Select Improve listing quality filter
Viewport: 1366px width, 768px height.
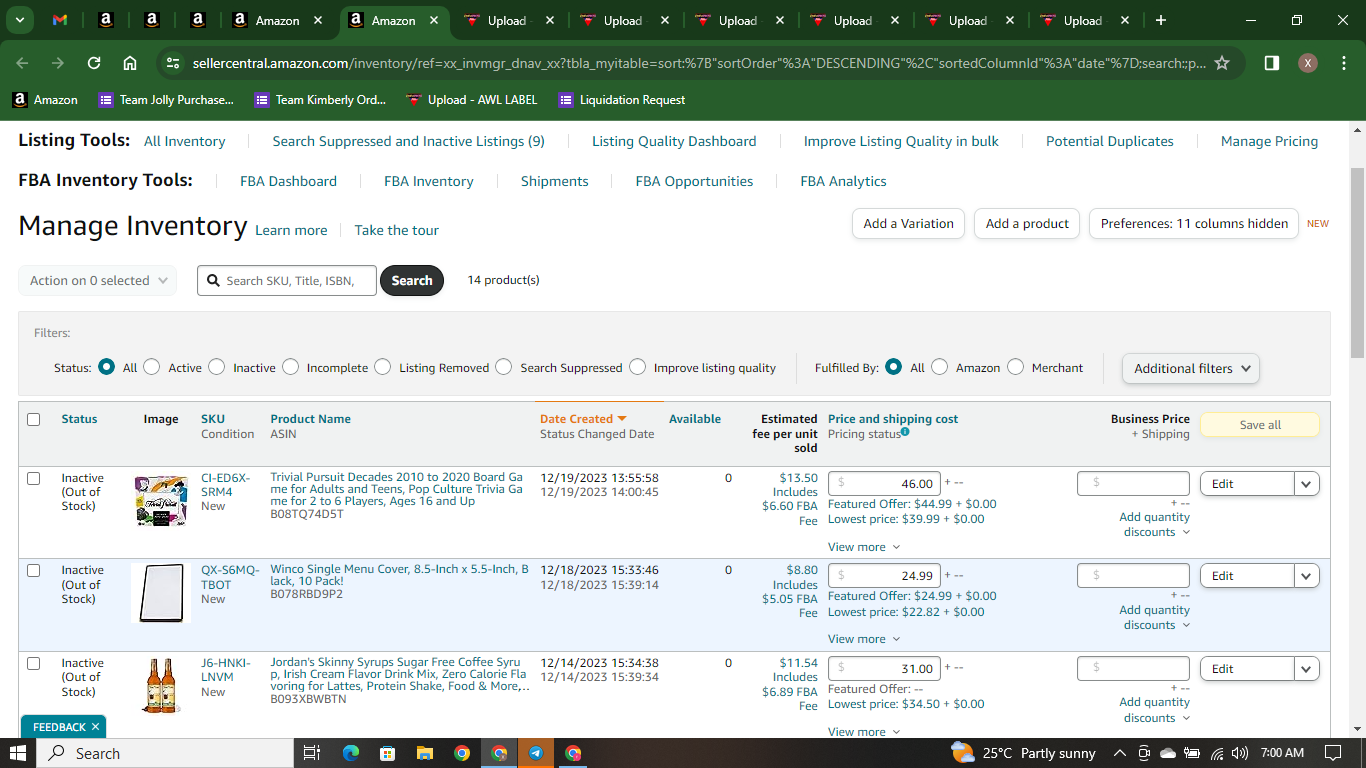638,367
